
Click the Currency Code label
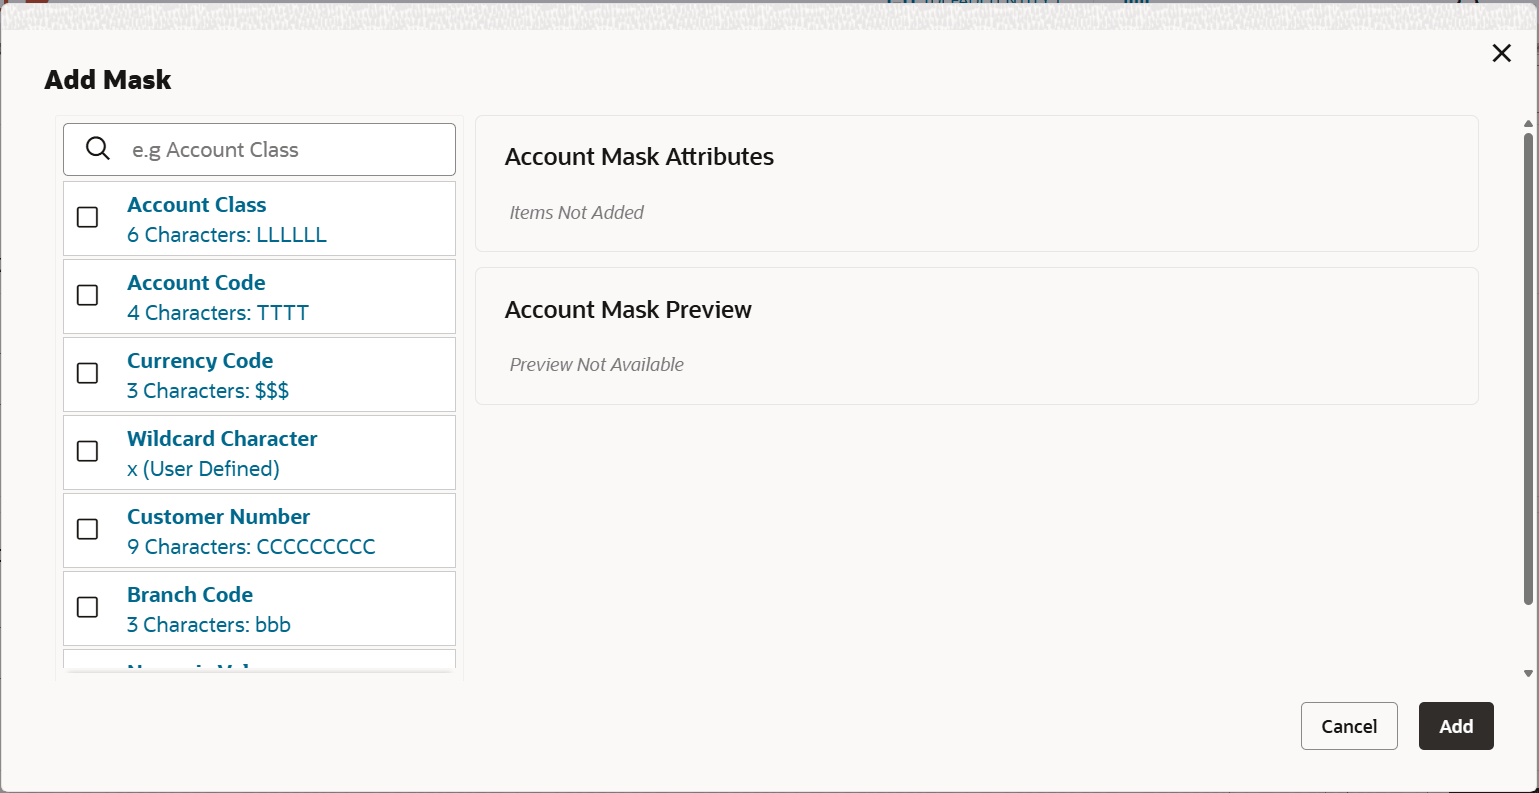point(200,361)
